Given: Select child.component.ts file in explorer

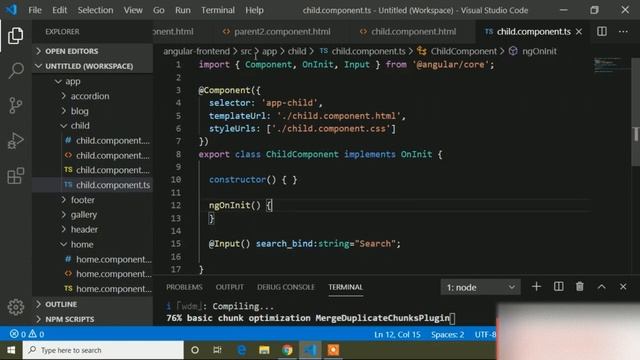Looking at the screenshot, I should (x=92, y=185).
